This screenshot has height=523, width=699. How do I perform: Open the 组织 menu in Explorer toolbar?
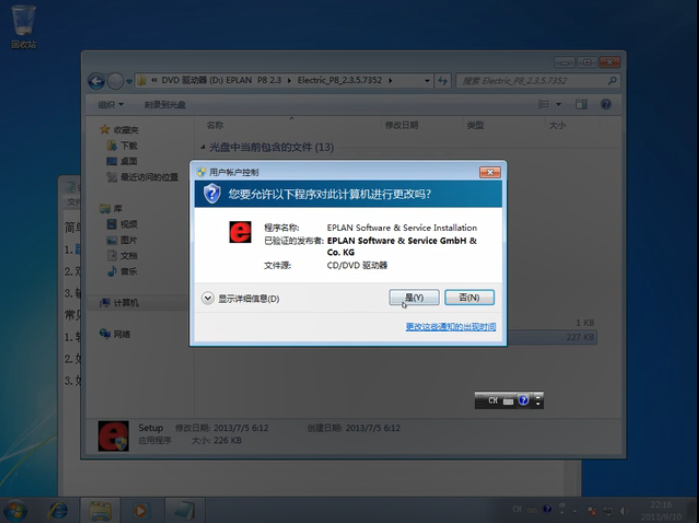click(x=111, y=105)
